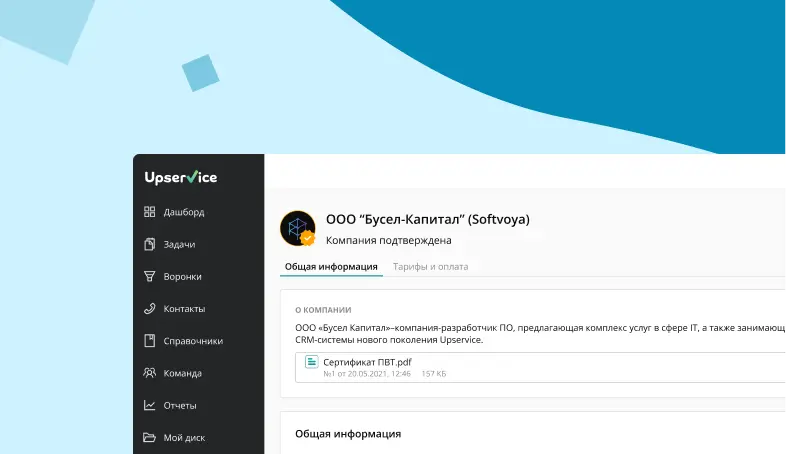Viewport: 786px width, 454px height.
Task: Select Справочники in the sidebar
Action: click(x=193, y=341)
